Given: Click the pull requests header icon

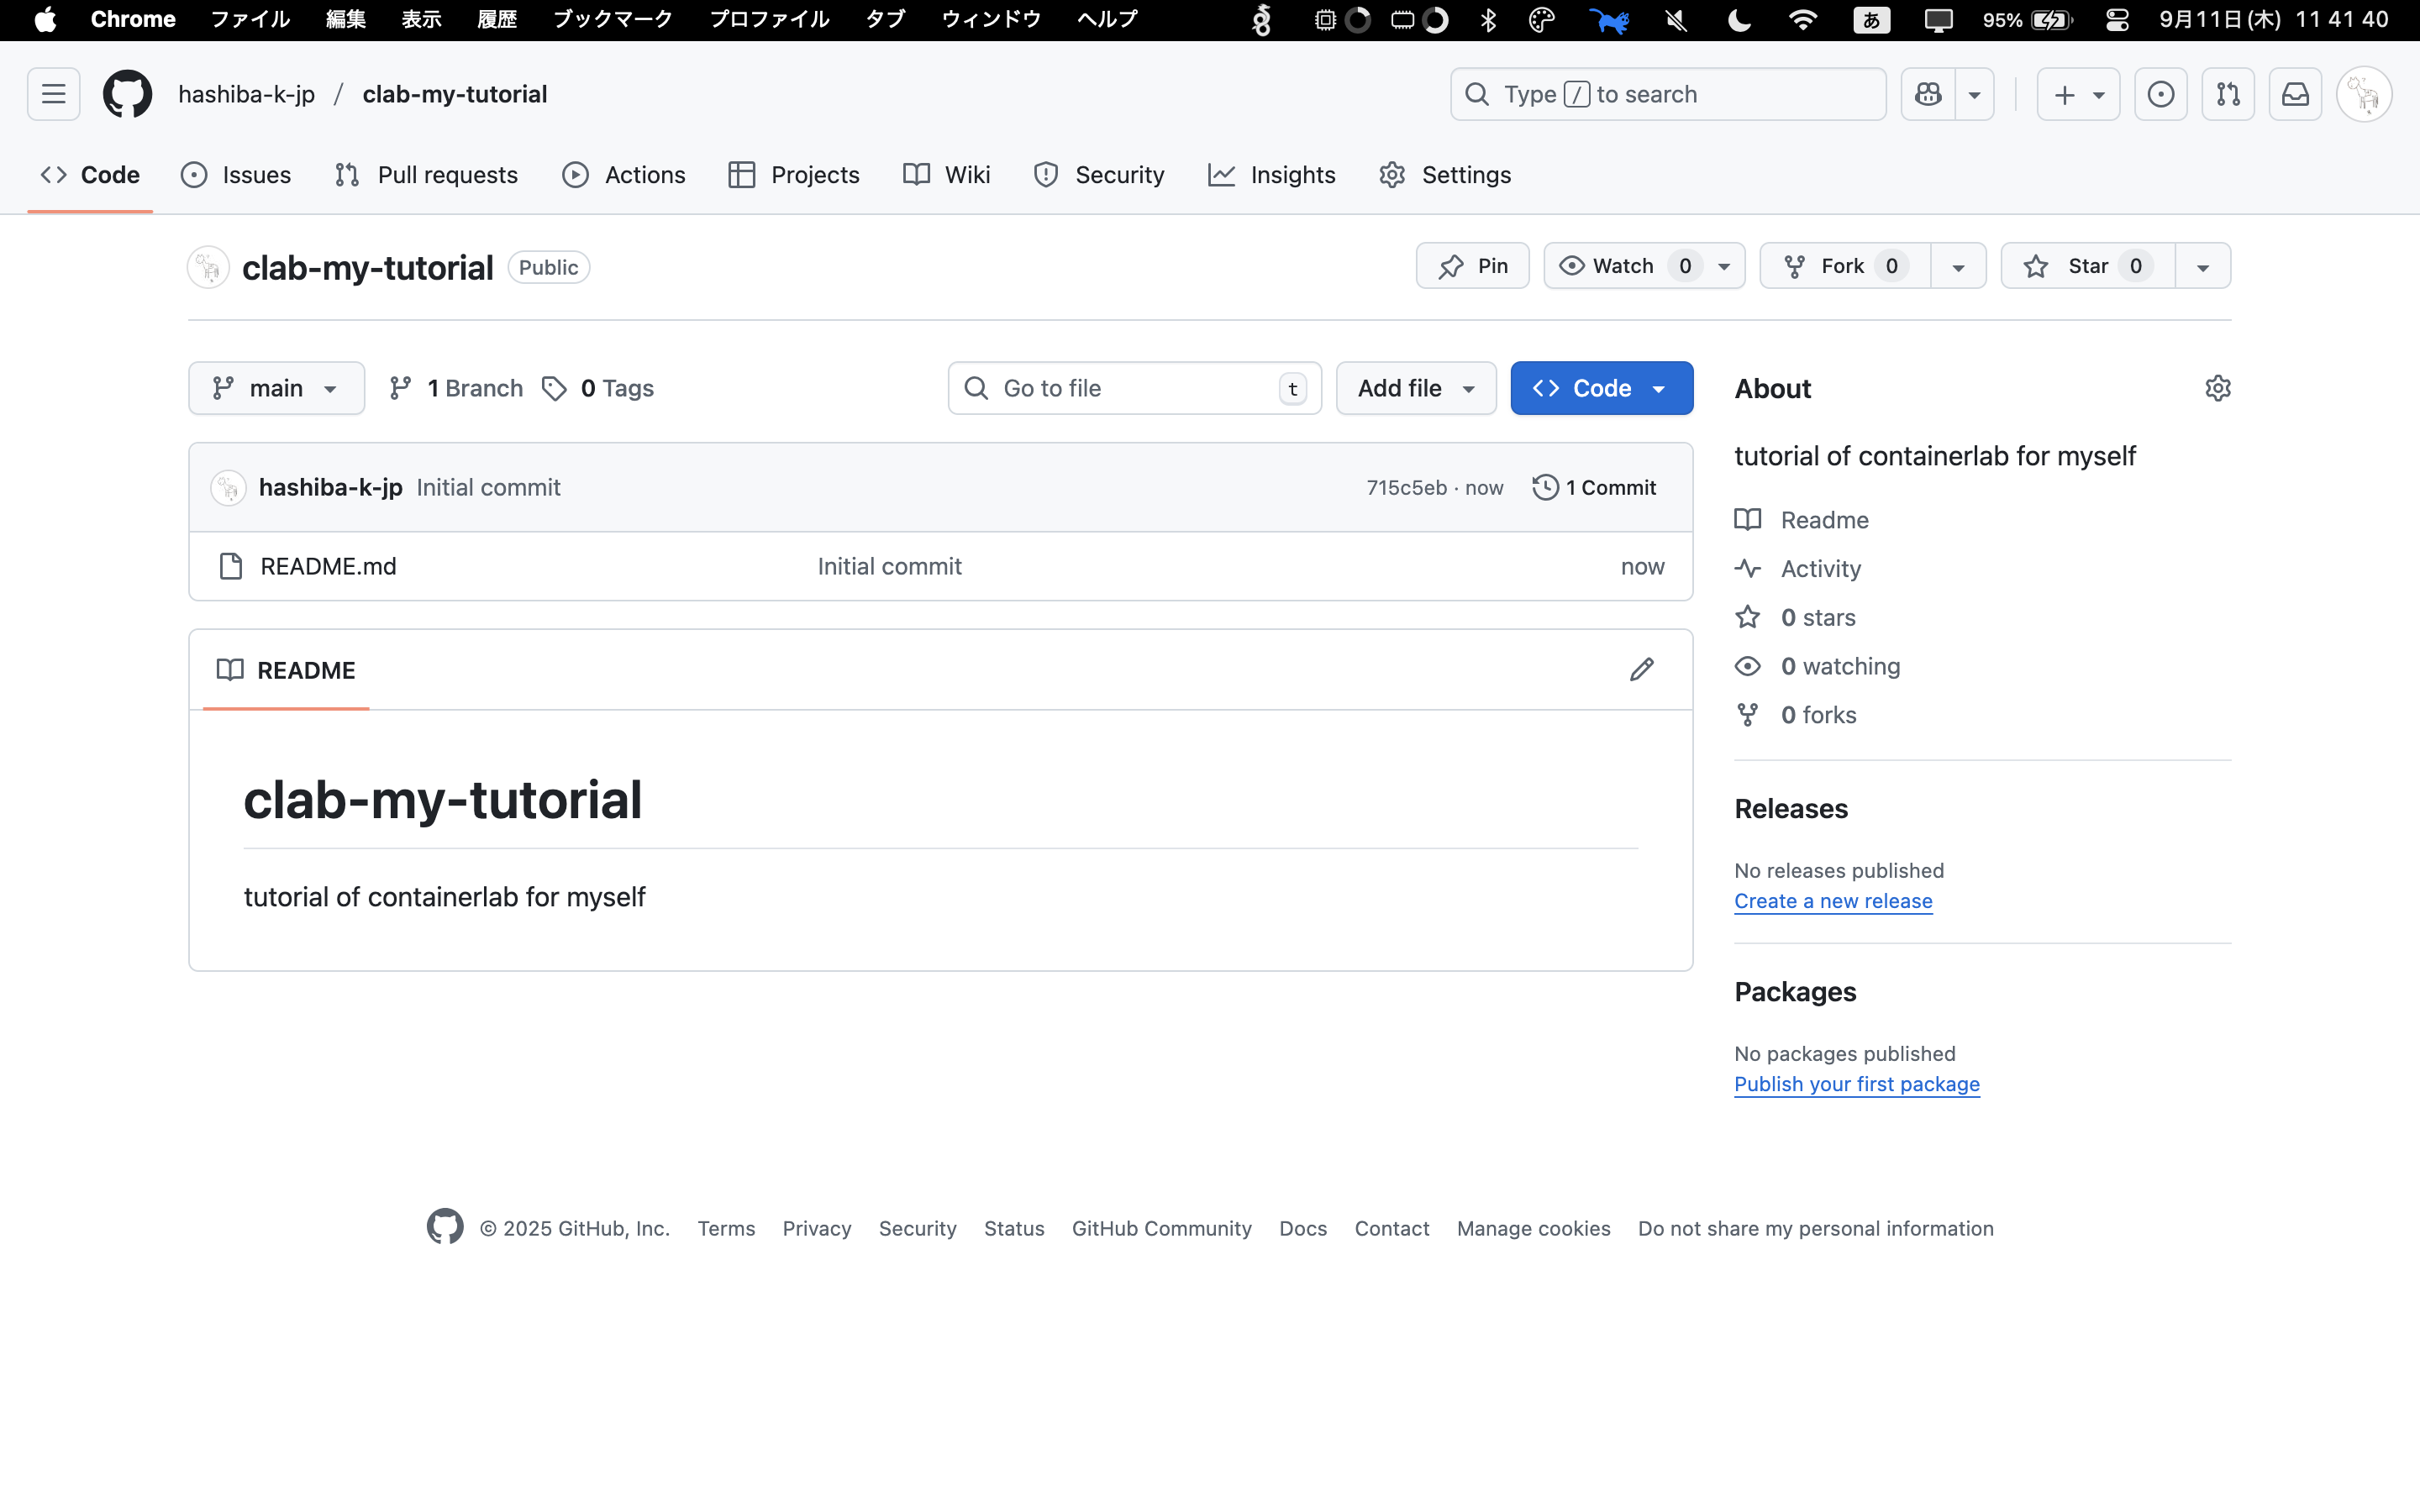Looking at the screenshot, I should click(2227, 94).
